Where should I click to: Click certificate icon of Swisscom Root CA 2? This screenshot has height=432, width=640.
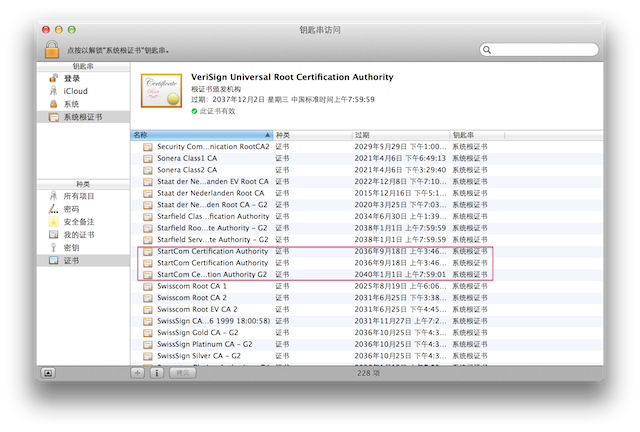click(148, 298)
